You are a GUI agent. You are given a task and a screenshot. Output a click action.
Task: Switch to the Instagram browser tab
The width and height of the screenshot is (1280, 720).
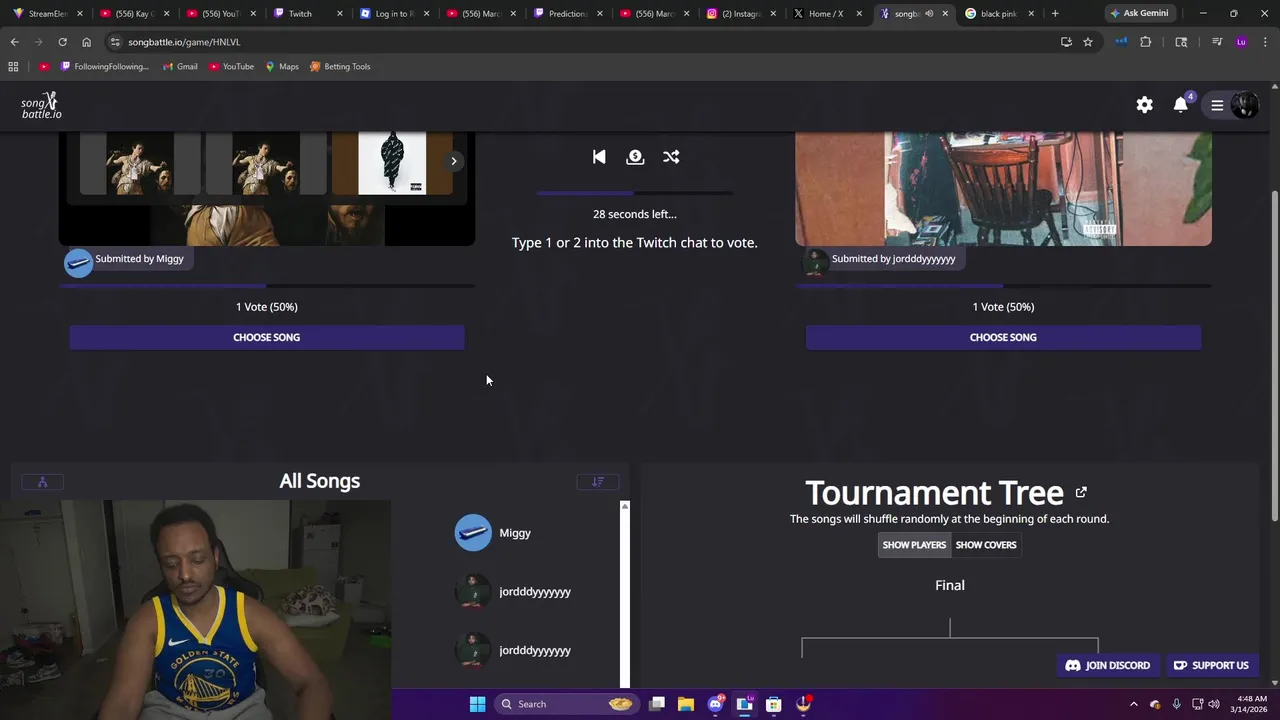tap(742, 14)
